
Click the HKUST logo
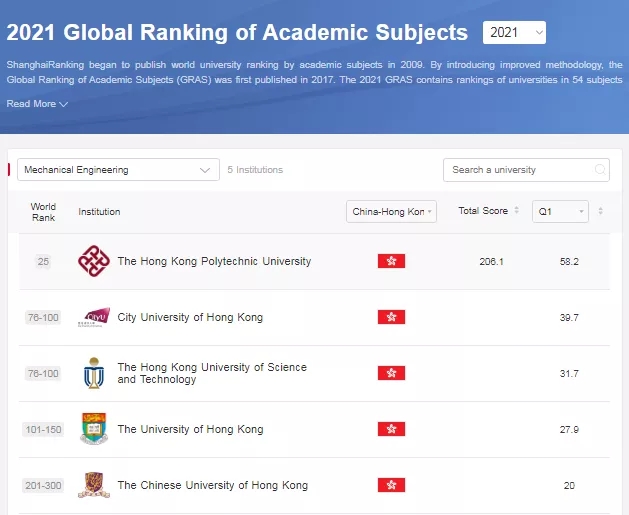94,373
